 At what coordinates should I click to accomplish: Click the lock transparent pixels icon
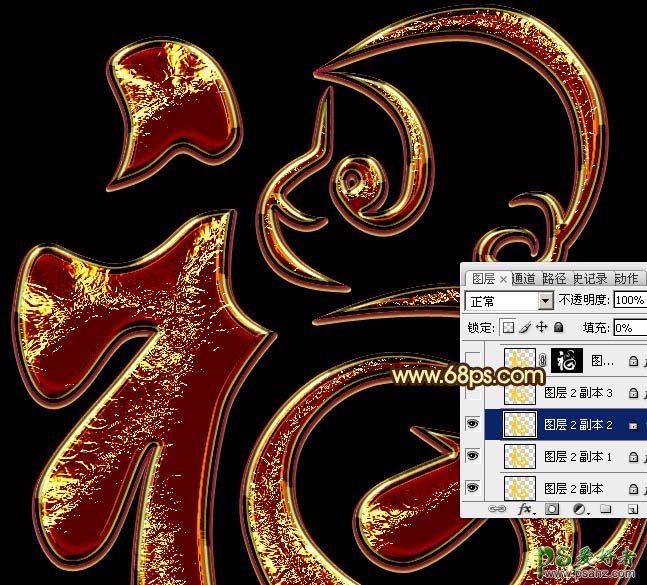tap(507, 327)
